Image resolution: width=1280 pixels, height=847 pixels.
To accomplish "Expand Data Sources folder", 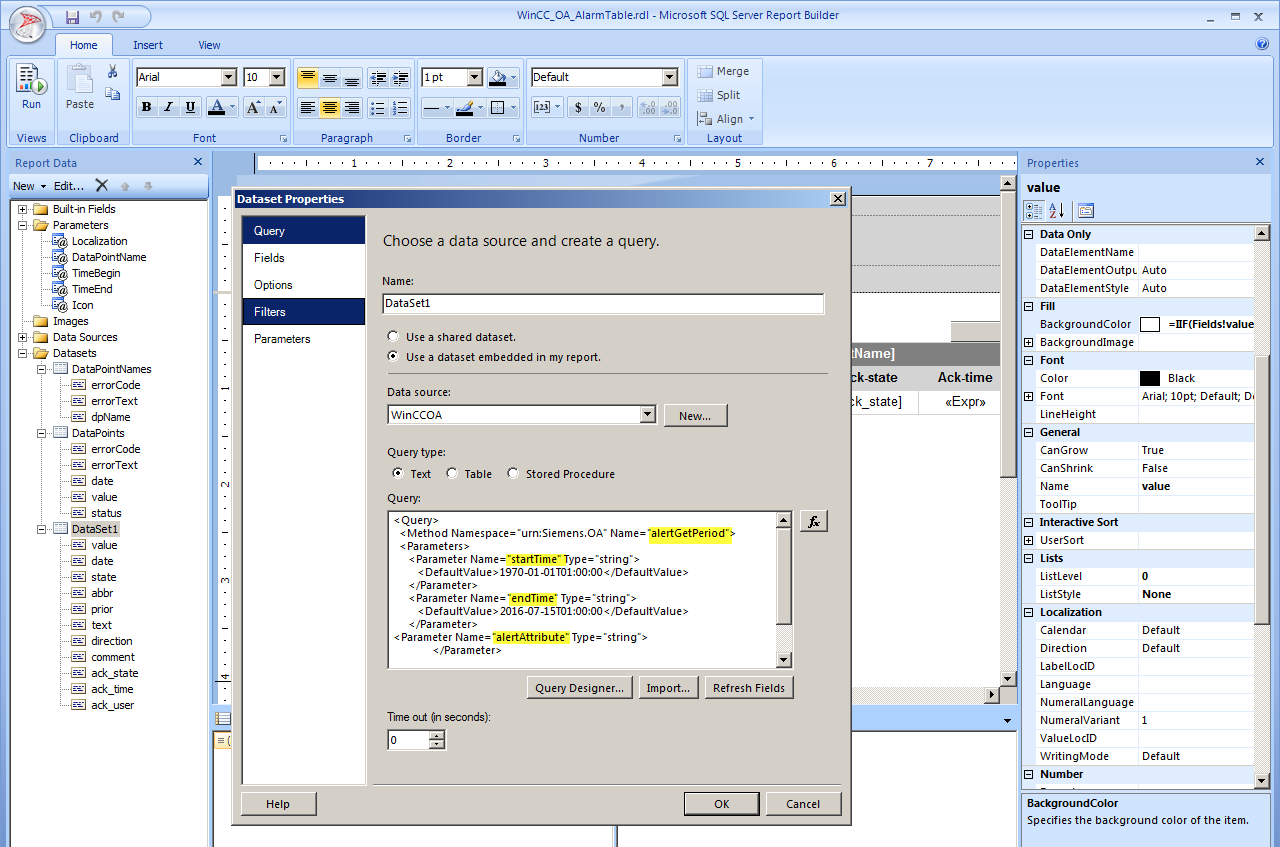I will [23, 337].
